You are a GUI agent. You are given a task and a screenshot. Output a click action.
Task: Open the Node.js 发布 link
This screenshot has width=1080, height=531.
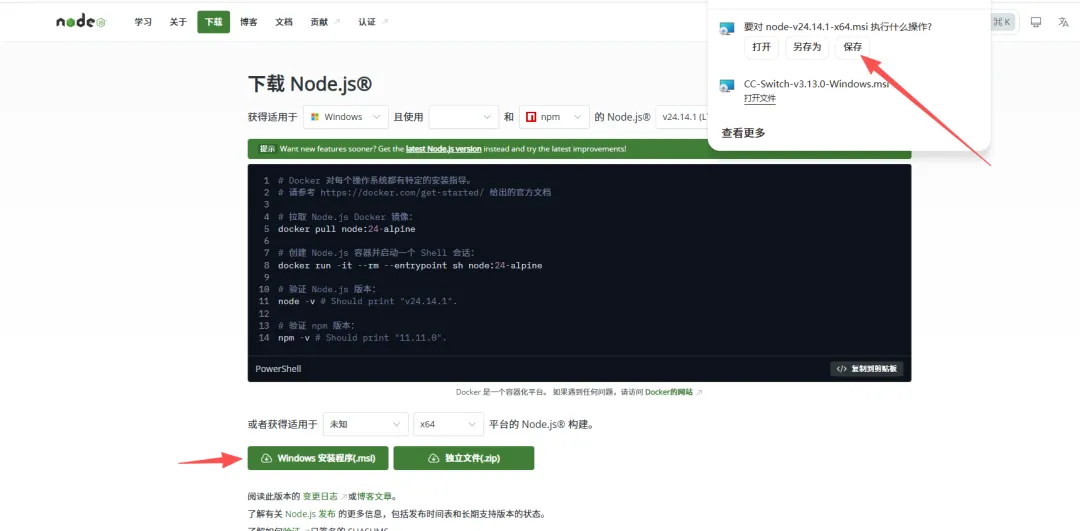[x=311, y=514]
